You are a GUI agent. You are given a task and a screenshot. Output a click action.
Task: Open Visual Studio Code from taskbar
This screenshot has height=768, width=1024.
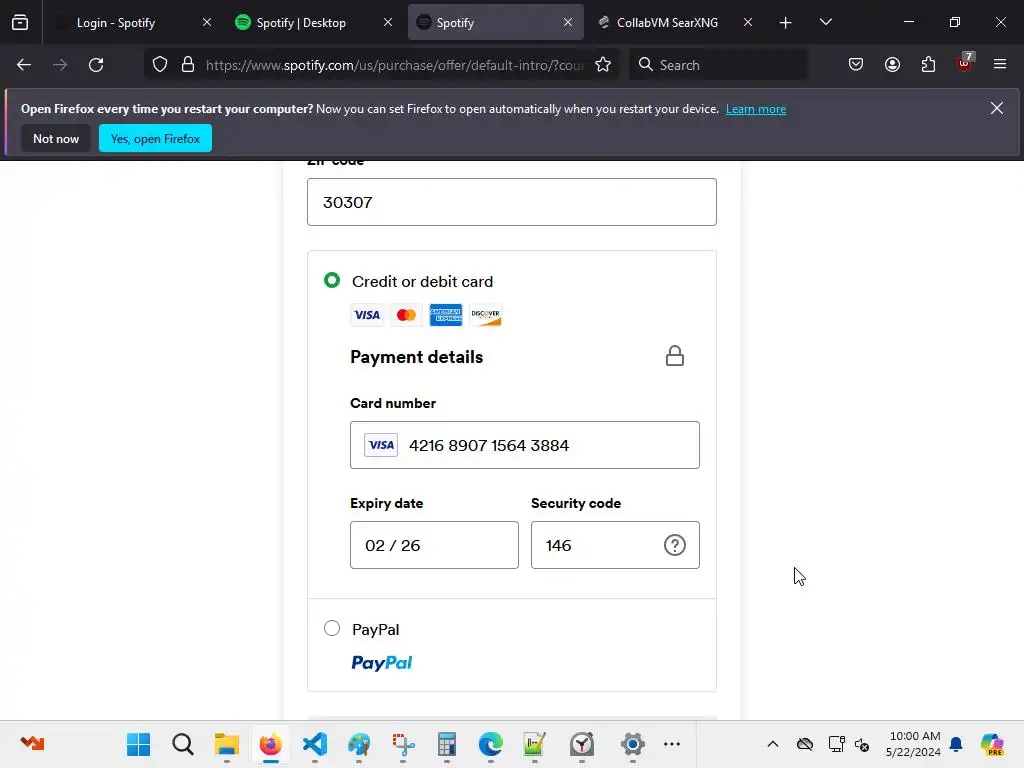point(315,744)
